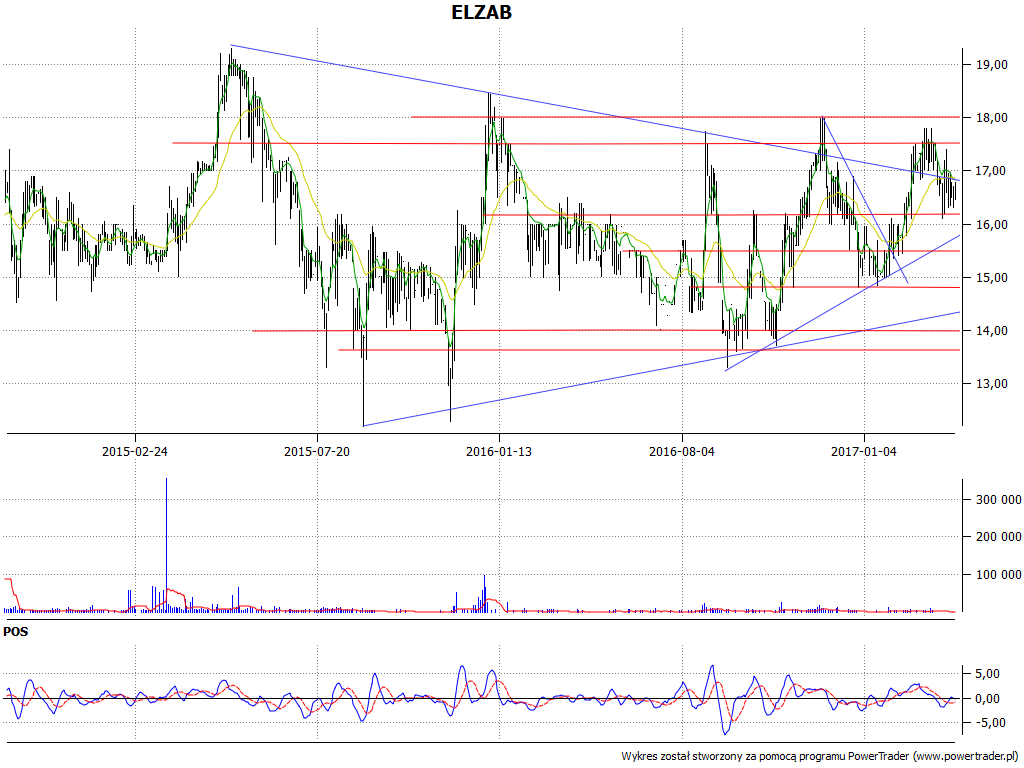The image size is (1024, 768).
Task: Click the 5,00 oscillator axis label
Action: [x=986, y=673]
